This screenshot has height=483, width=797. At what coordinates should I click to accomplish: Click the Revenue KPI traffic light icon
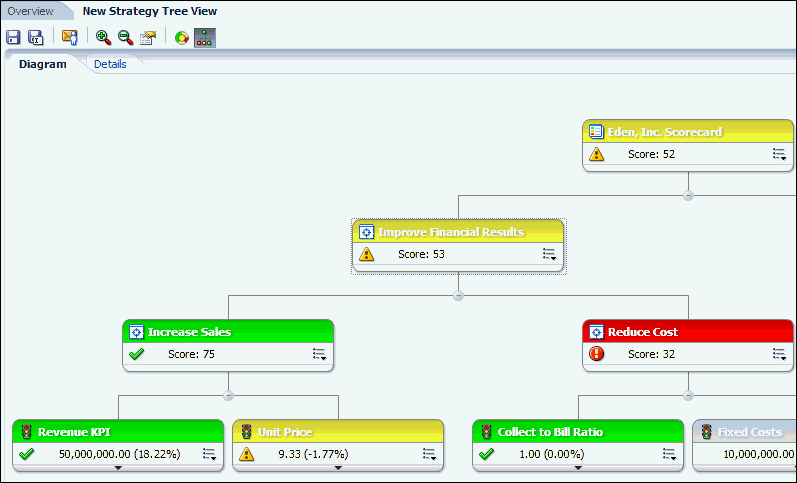click(x=26, y=432)
